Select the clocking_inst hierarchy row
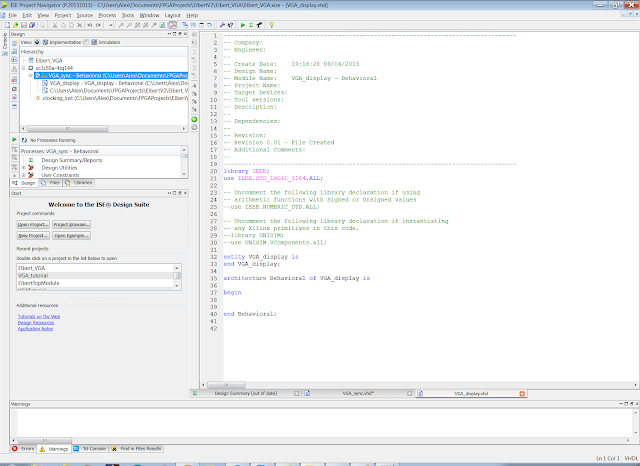640x466 pixels. point(111,98)
